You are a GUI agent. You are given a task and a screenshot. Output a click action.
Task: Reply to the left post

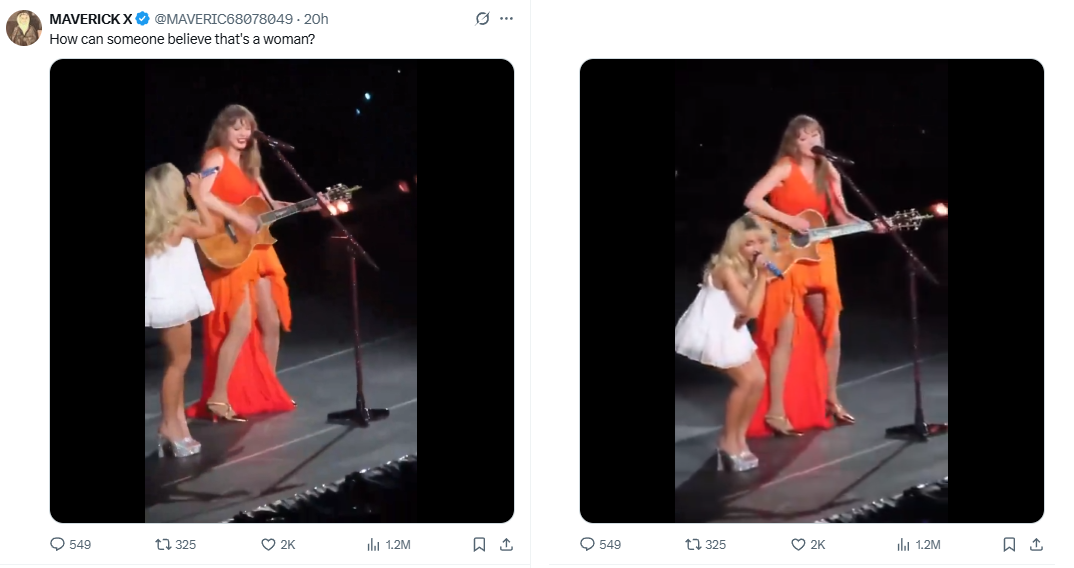58,544
